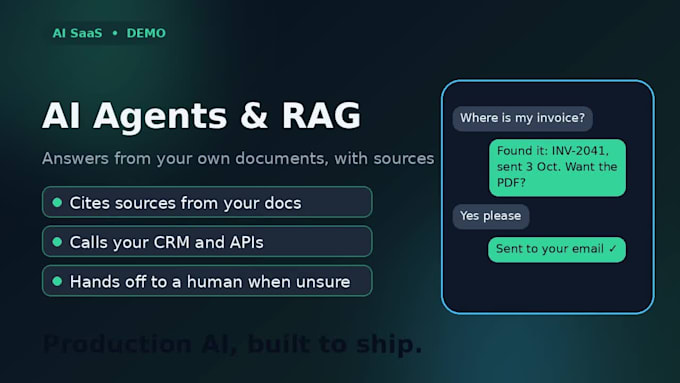The image size is (680, 383).
Task: Click the green dot beside "Cites sources"
Action: click(x=57, y=202)
